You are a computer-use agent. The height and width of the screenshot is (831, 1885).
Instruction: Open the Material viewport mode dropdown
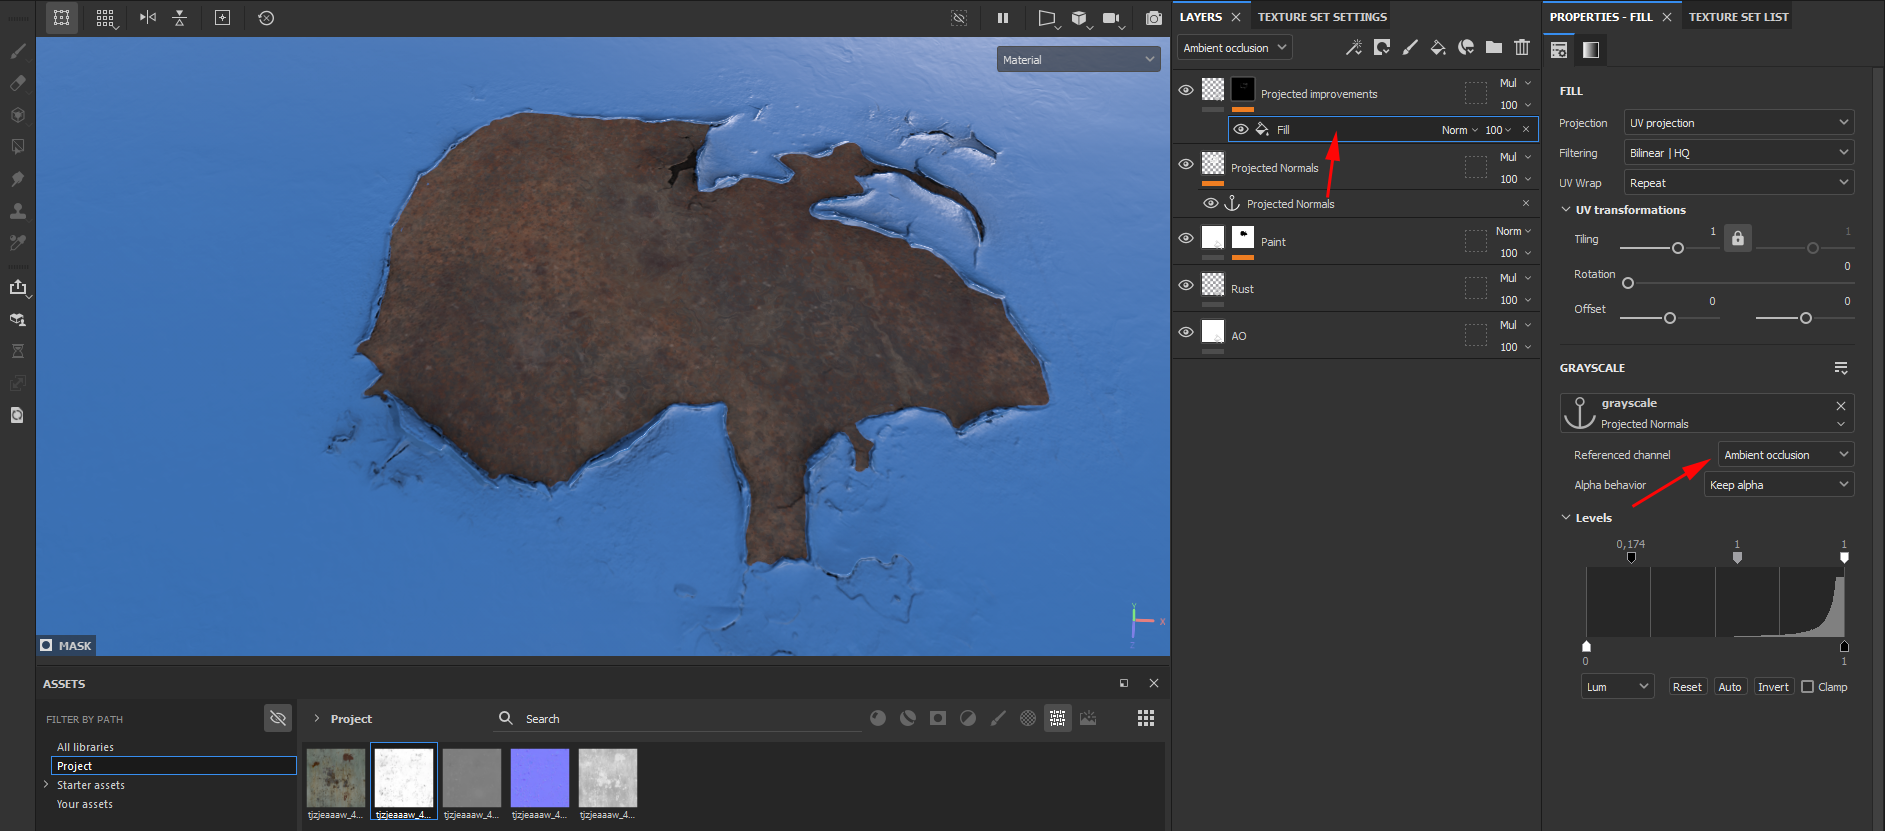click(x=1078, y=60)
